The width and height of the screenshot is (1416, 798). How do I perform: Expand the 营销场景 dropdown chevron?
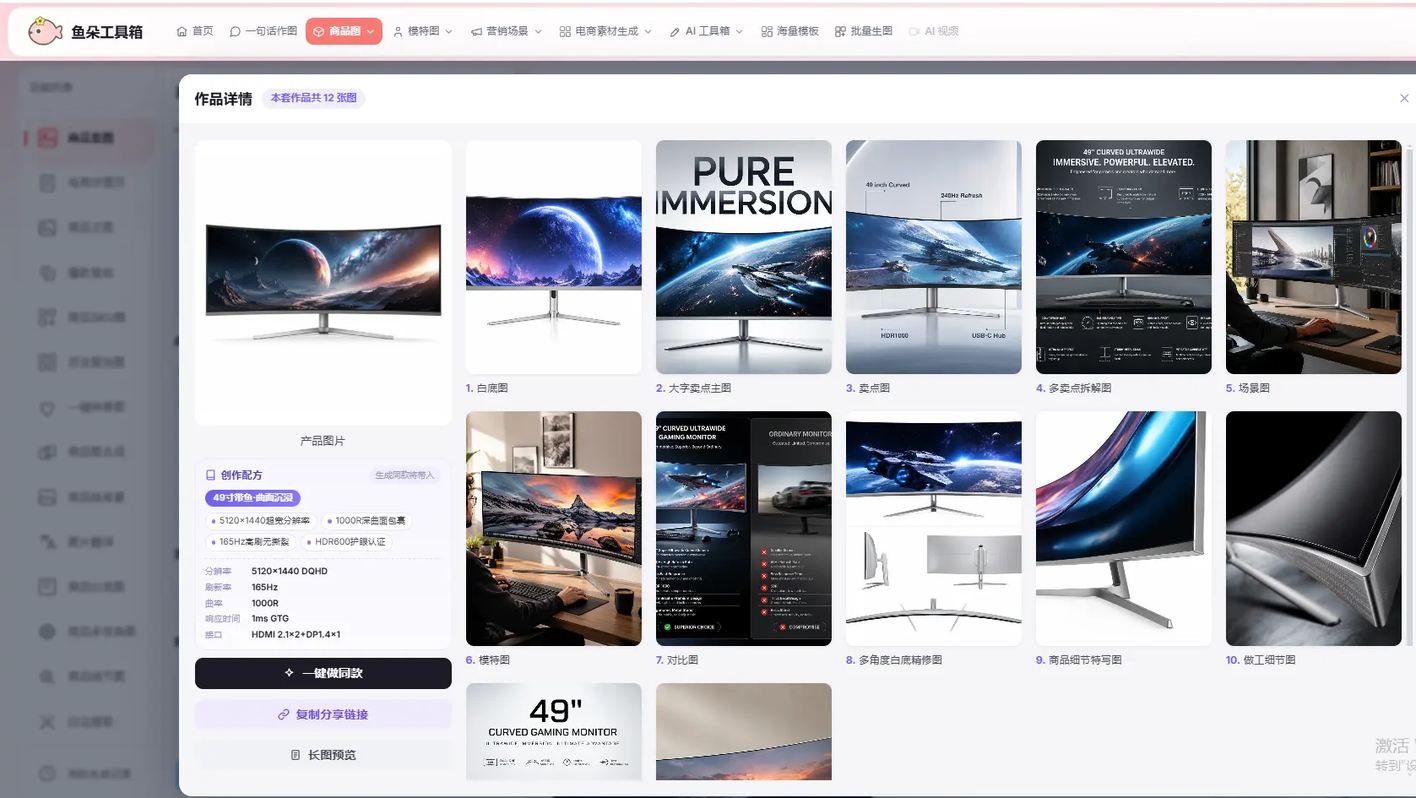pyautogui.click(x=538, y=32)
